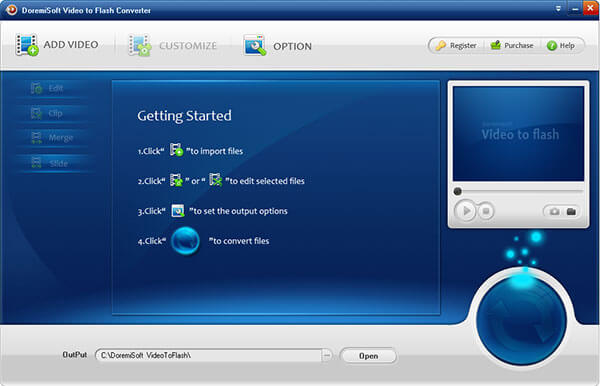Image resolution: width=600 pixels, height=386 pixels.
Task: Click the Merge sidebar icon
Action: click(x=36, y=138)
